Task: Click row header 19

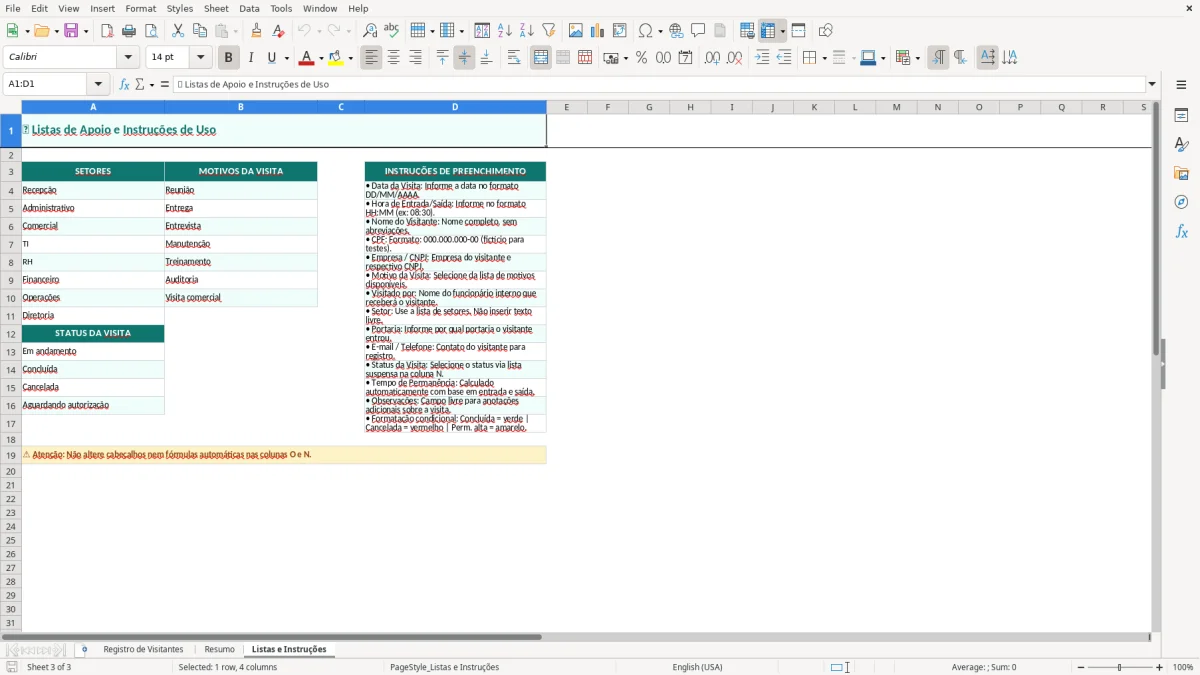Action: pyautogui.click(x=11, y=455)
